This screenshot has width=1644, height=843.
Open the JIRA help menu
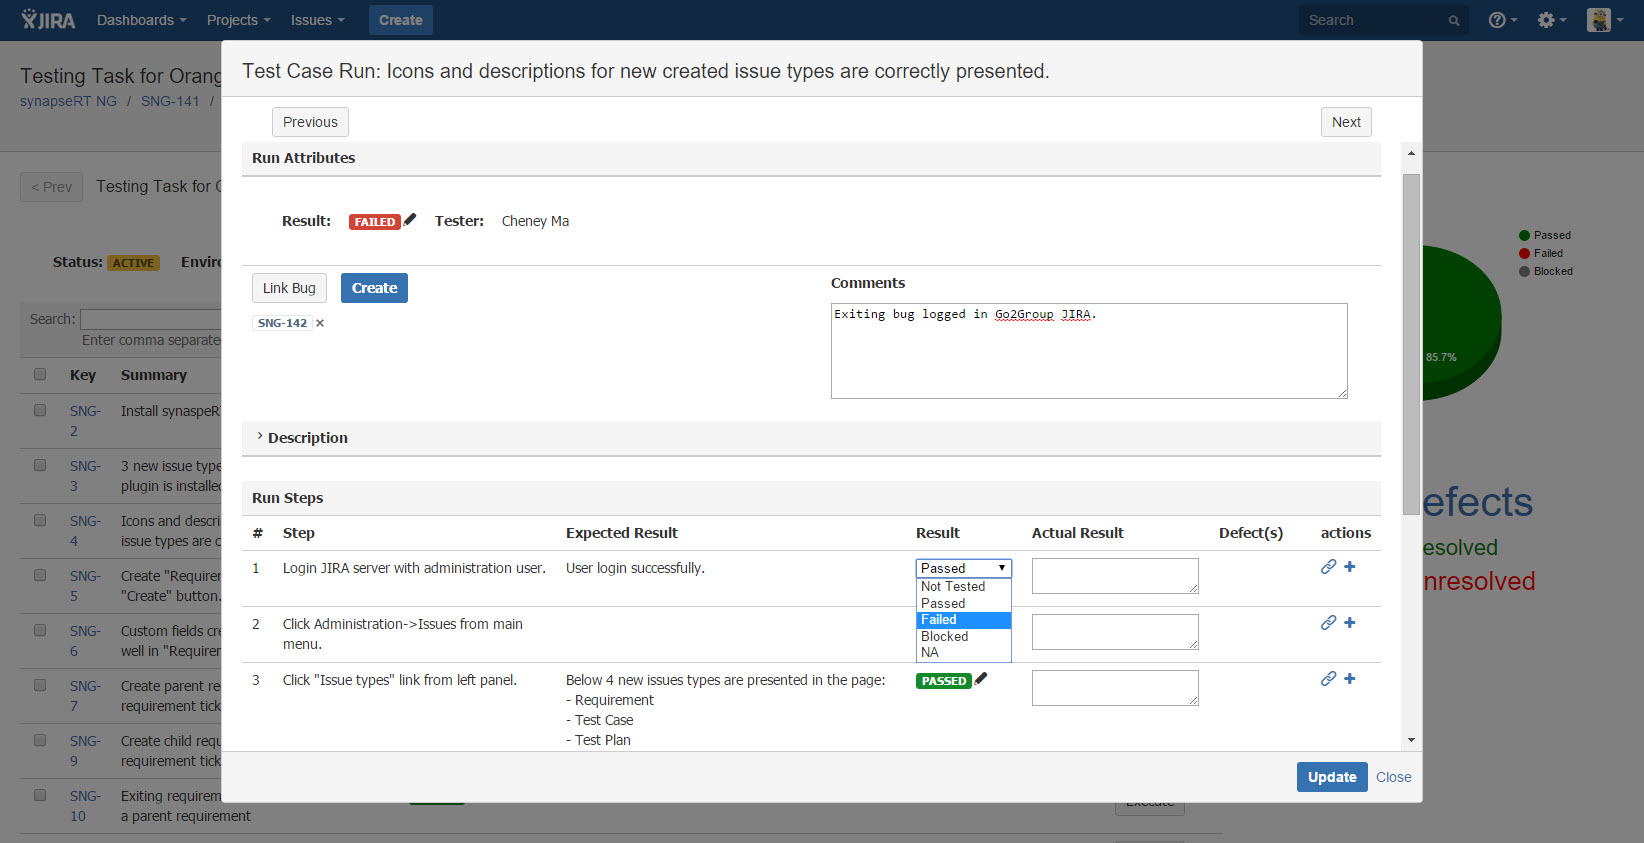click(x=1502, y=20)
